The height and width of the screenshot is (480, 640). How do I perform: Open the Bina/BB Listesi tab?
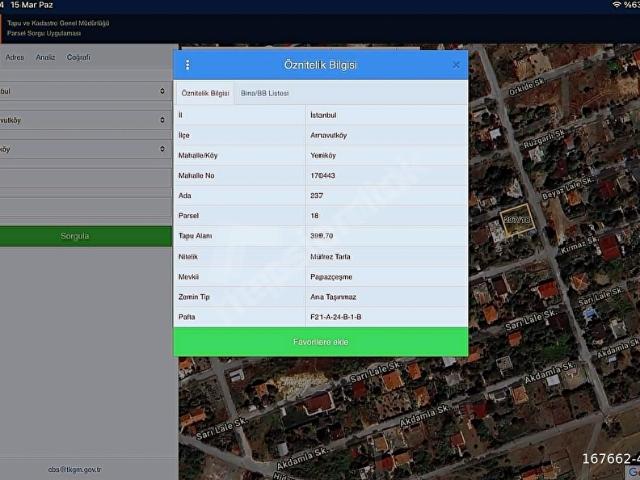265,93
